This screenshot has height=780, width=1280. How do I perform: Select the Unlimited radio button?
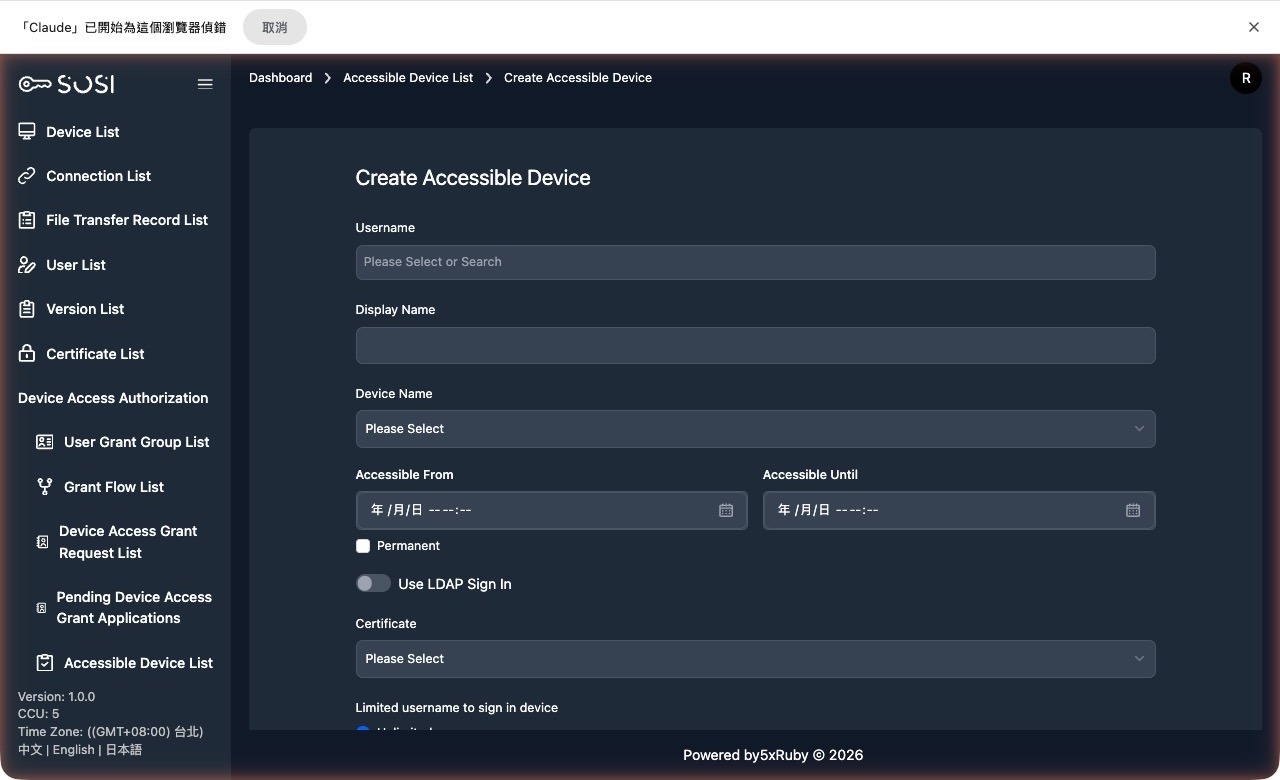(363, 732)
